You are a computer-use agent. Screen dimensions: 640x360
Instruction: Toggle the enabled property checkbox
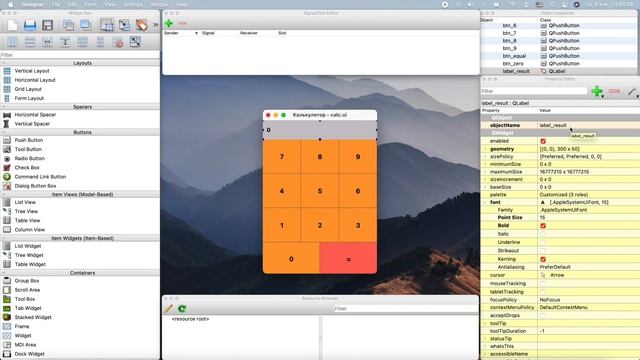pos(543,141)
